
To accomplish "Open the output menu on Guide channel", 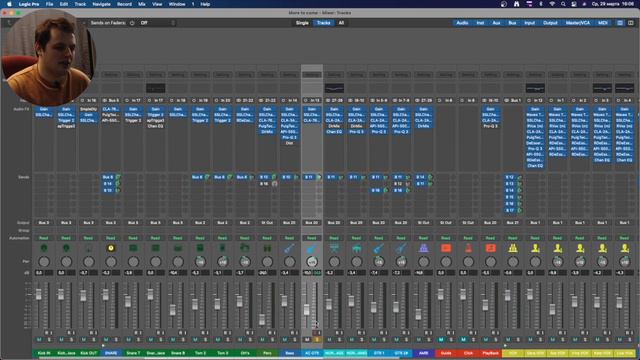I will pyautogui.click(x=446, y=223).
